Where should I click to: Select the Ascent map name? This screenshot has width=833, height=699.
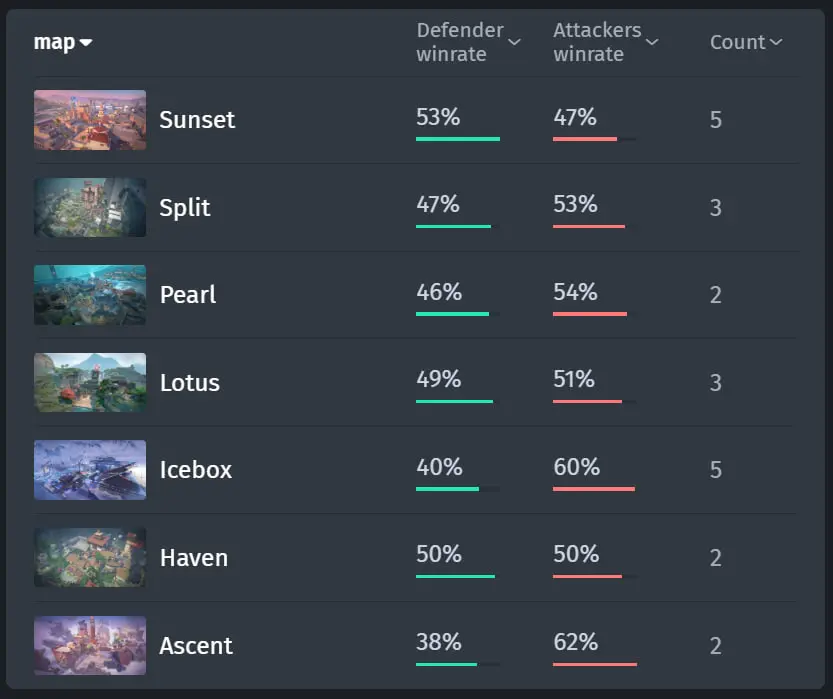pyautogui.click(x=196, y=645)
